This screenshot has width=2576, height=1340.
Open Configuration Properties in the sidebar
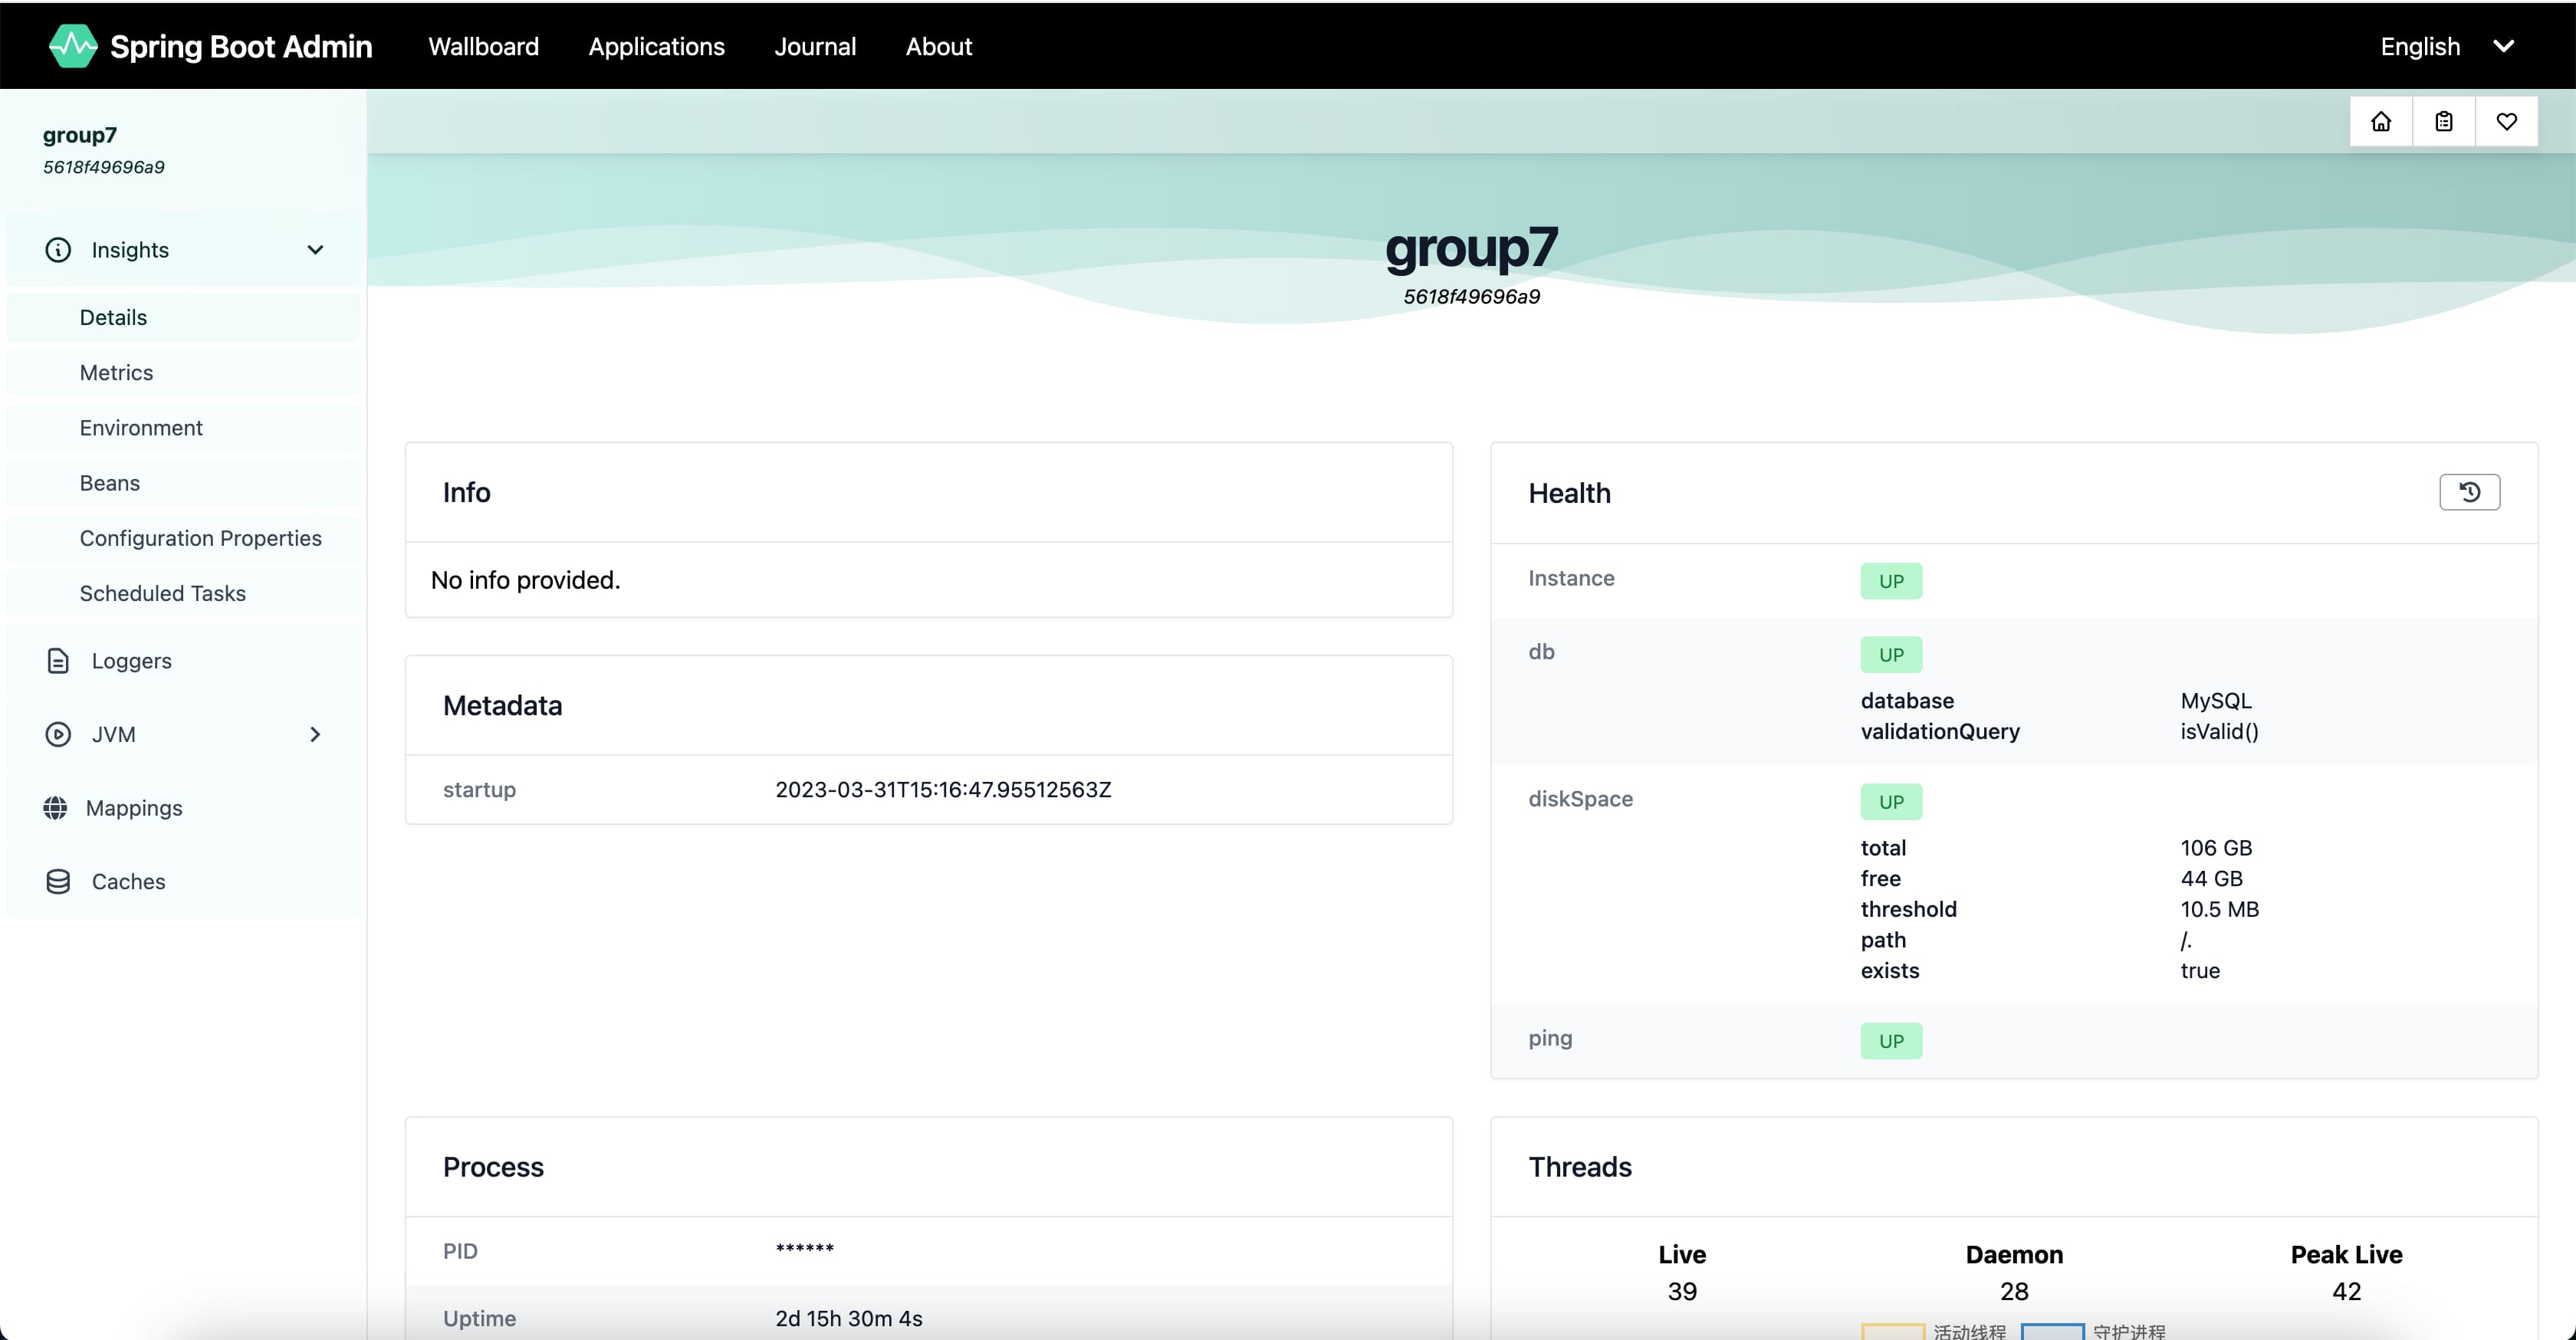200,537
